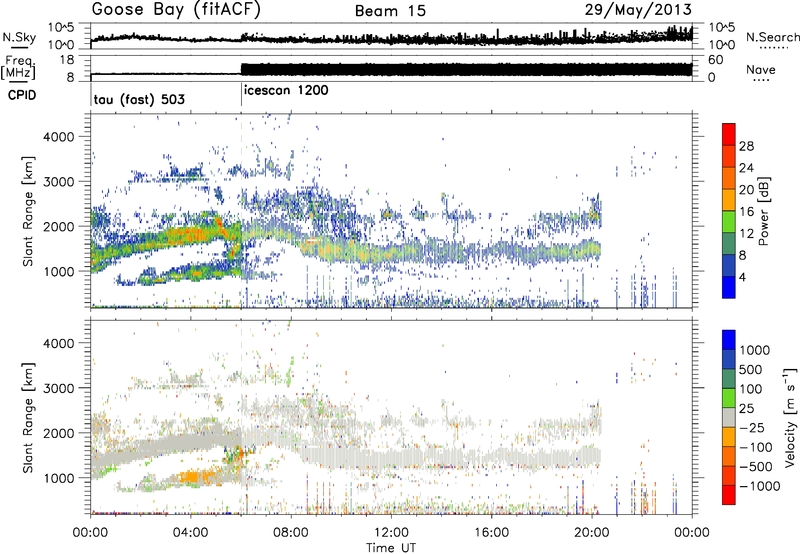This screenshot has width=800, height=554.
Task: Click the "60" Nave axis tick
Action: [x=715, y=60]
